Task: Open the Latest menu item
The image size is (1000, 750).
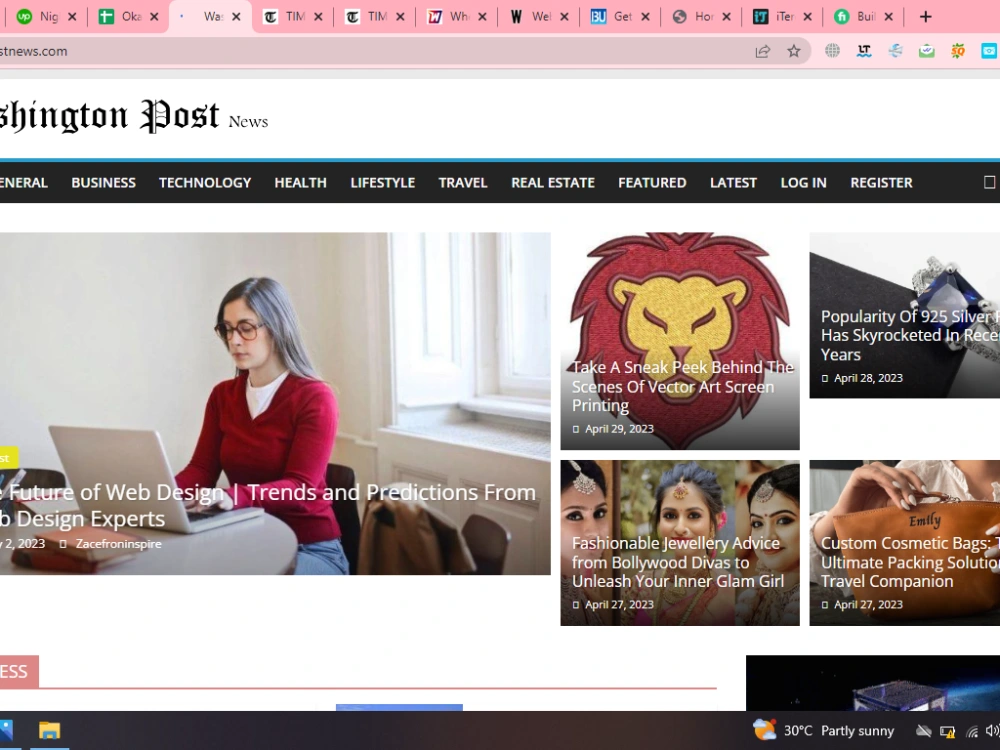Action: [733, 182]
